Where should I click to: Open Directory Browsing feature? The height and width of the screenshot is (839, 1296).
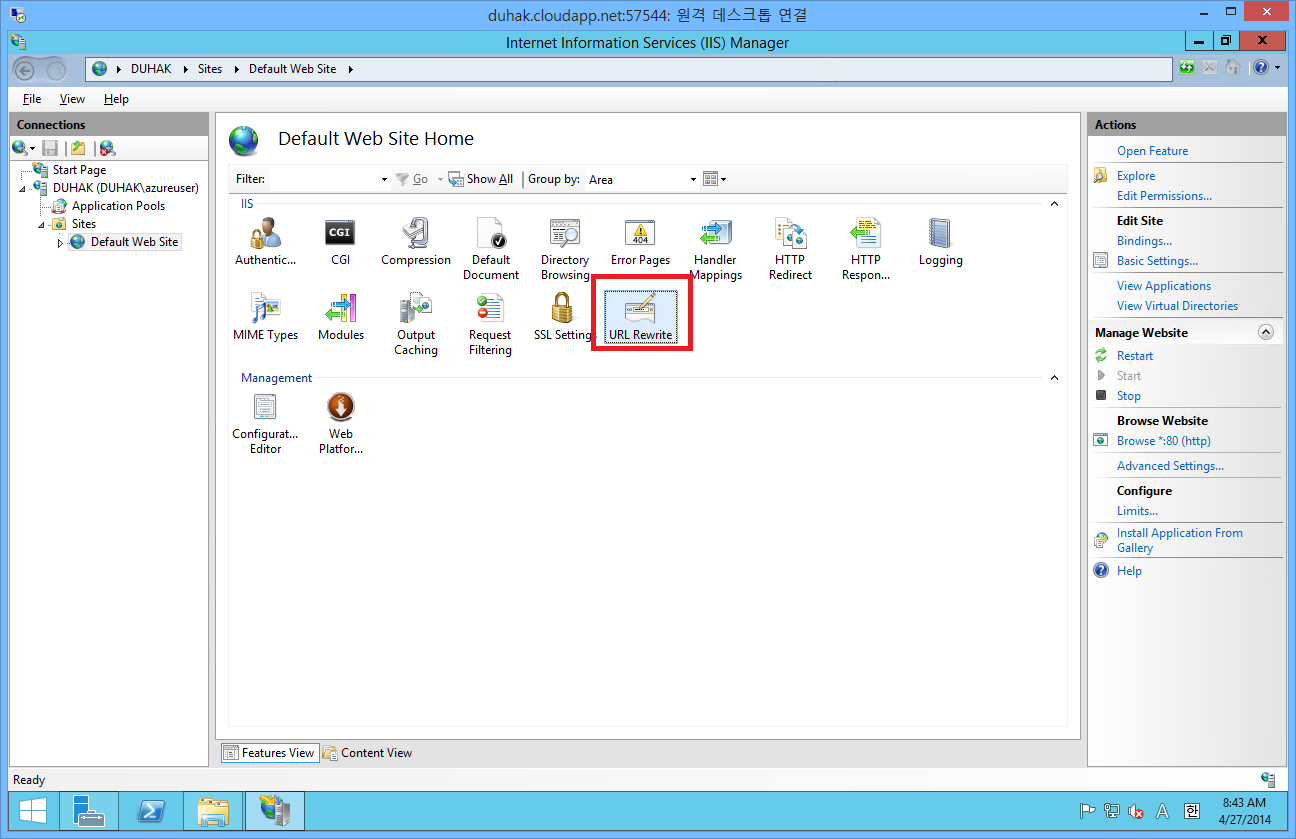tap(565, 249)
